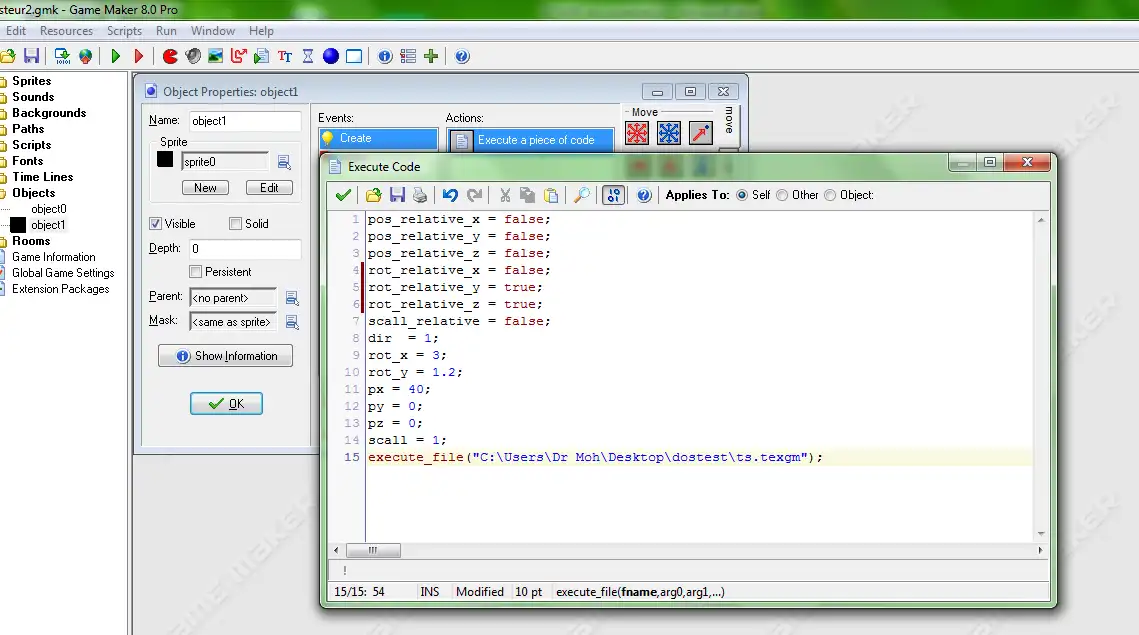1139x635 pixels.
Task: Click the Depth input field
Action: point(245,248)
